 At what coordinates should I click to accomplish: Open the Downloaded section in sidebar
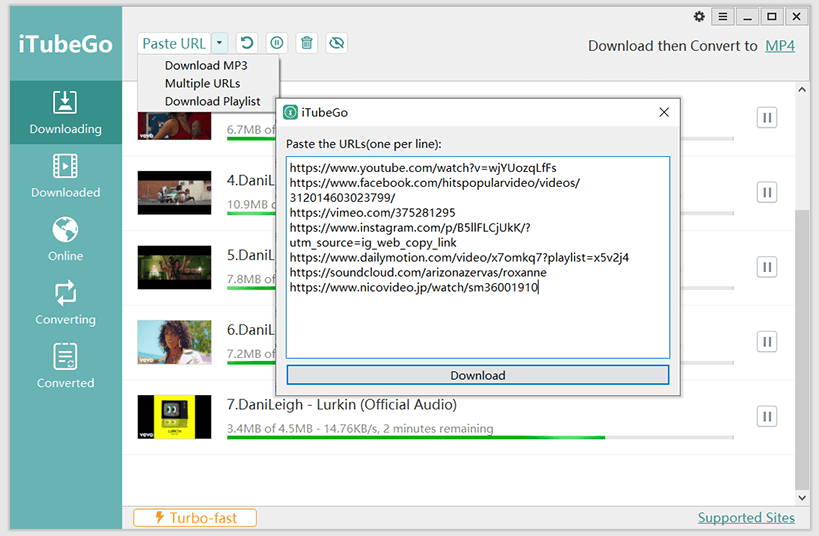[x=65, y=176]
